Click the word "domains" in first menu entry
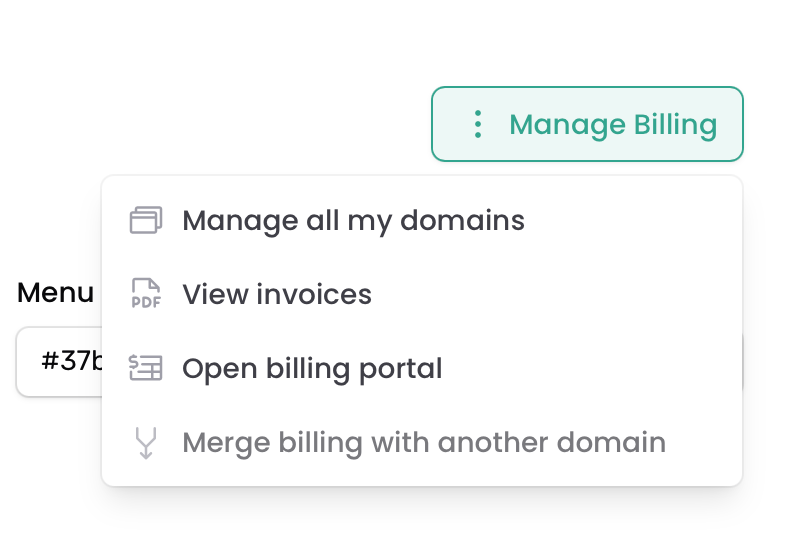The width and height of the screenshot is (788, 538). (462, 221)
